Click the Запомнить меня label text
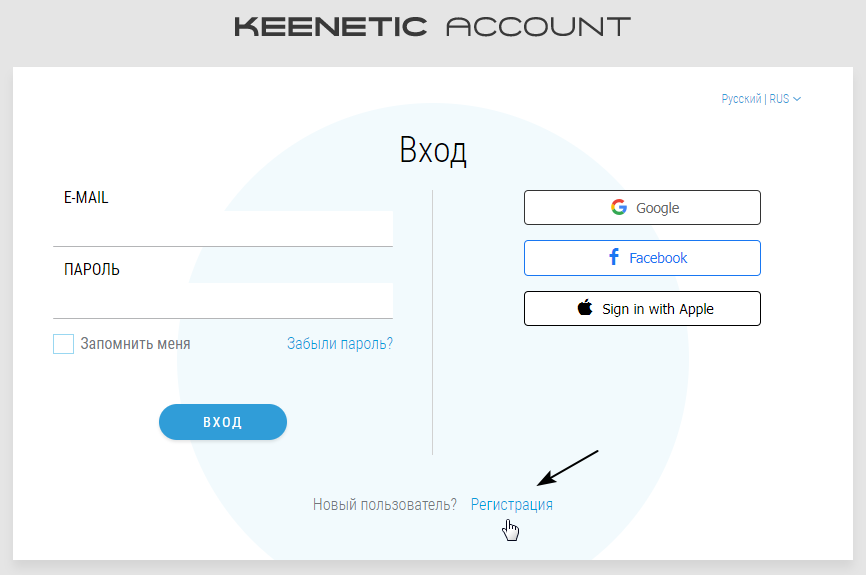This screenshot has height=575, width=866. click(135, 344)
